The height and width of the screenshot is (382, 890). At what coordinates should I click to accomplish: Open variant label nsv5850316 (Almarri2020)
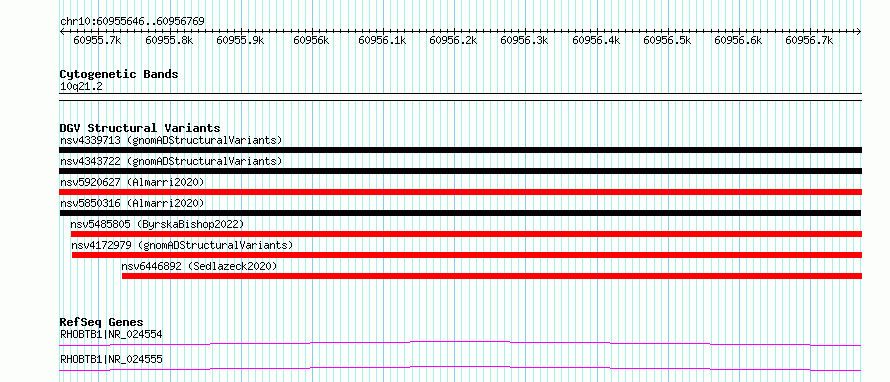click(x=132, y=203)
